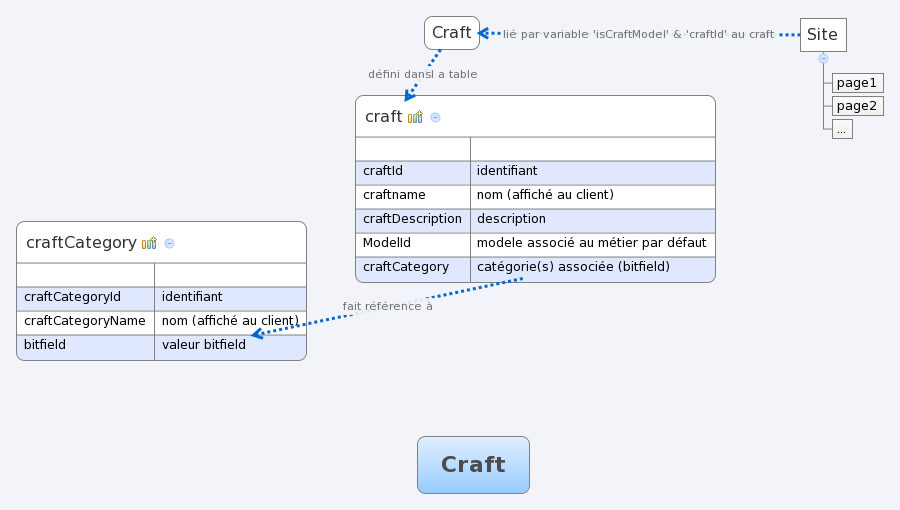Select the page2 child node
Viewport: 900px width, 510px height.
pyautogui.click(x=856, y=106)
